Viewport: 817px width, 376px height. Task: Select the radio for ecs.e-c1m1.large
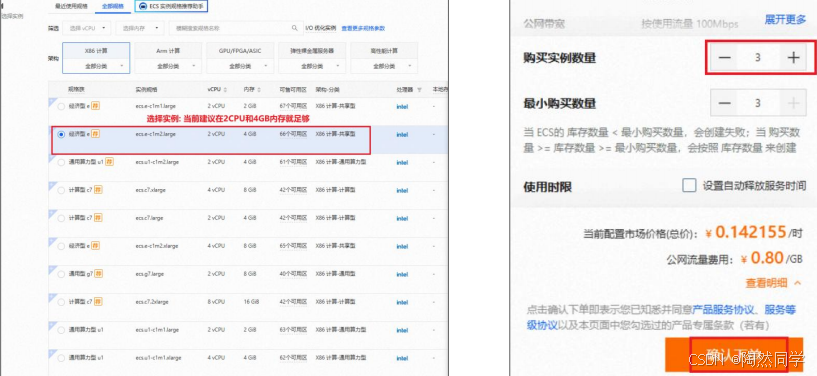click(x=61, y=106)
